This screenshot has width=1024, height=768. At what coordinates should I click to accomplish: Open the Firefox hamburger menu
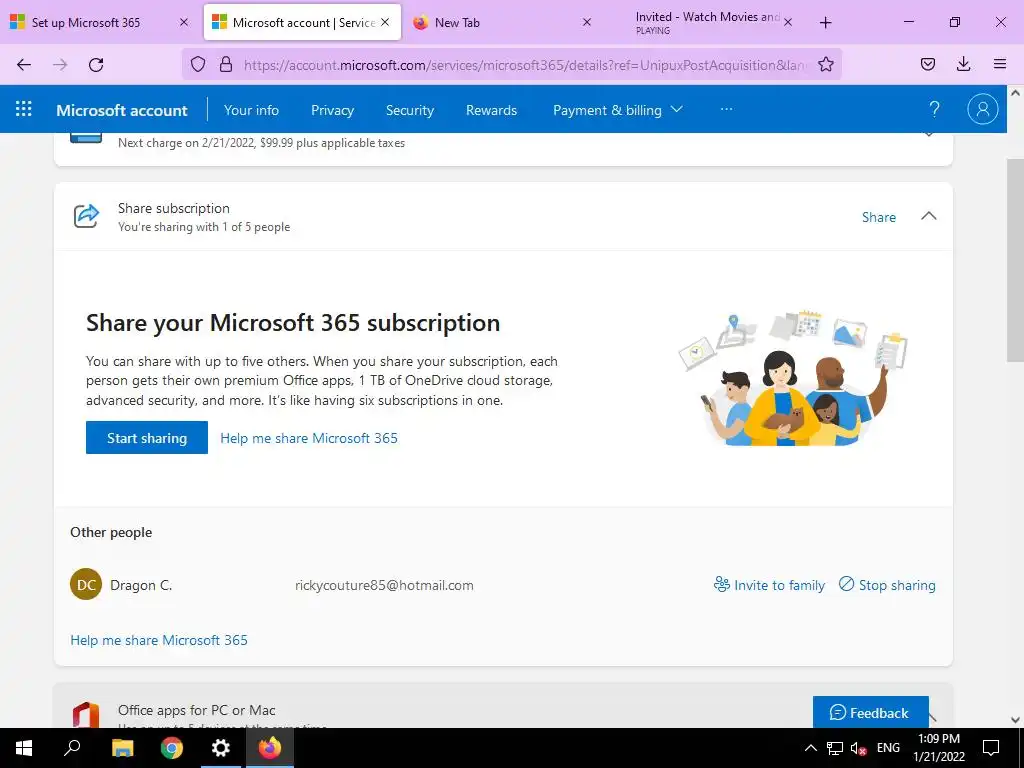click(1000, 64)
